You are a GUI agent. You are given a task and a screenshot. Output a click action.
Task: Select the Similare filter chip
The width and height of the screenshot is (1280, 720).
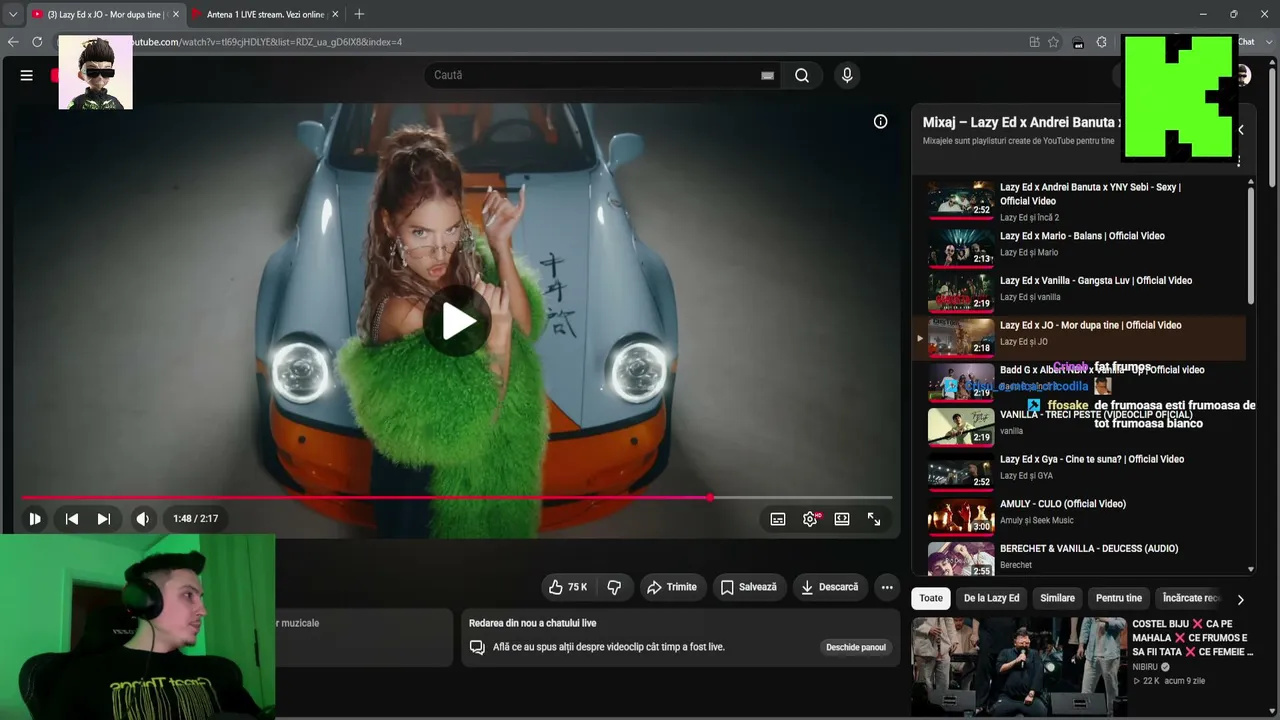pyautogui.click(x=1057, y=598)
